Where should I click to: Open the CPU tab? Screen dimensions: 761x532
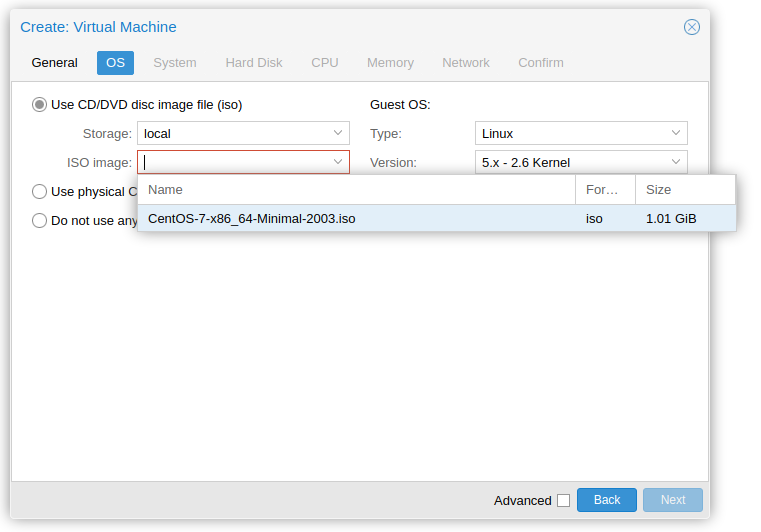[x=325, y=63]
